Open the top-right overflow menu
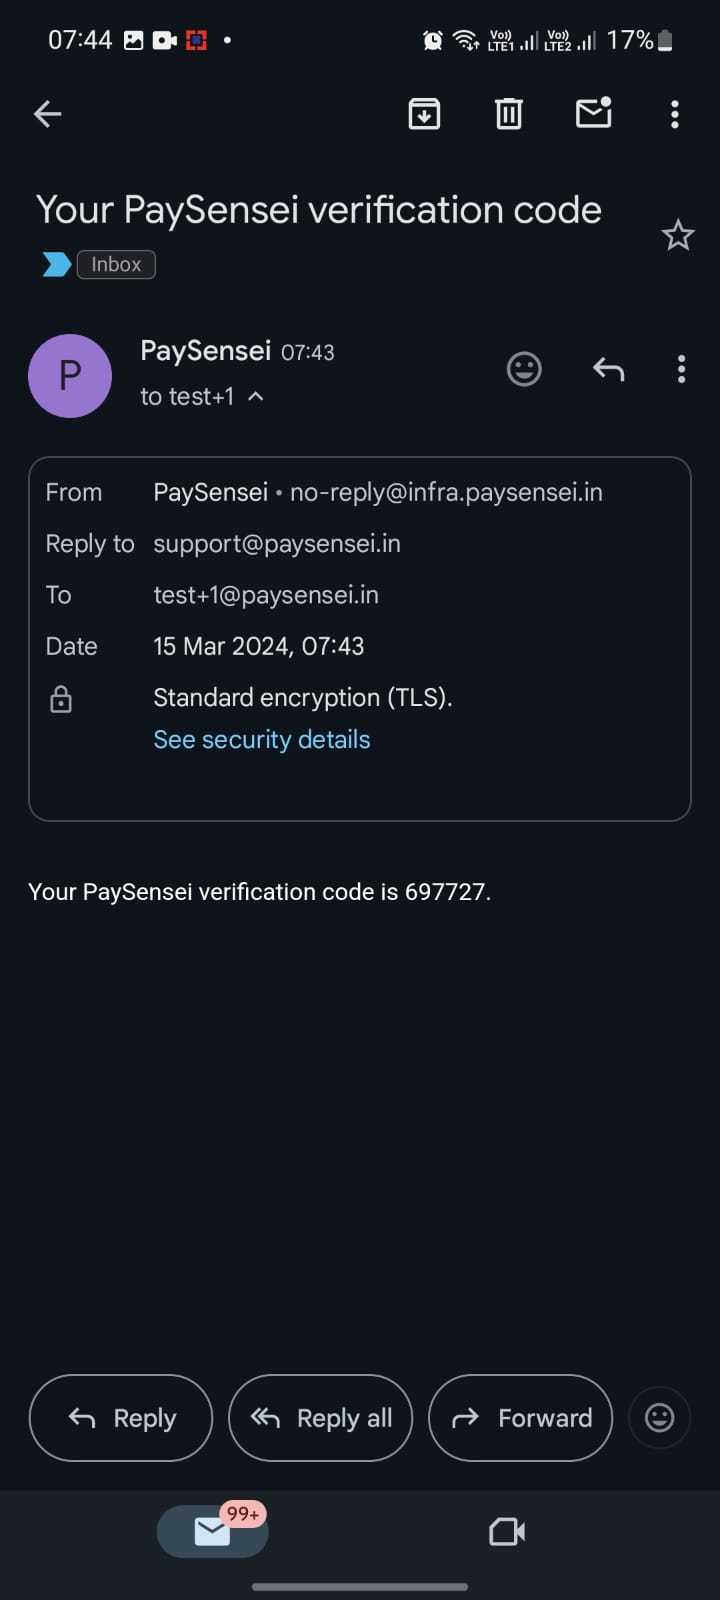 (x=675, y=114)
